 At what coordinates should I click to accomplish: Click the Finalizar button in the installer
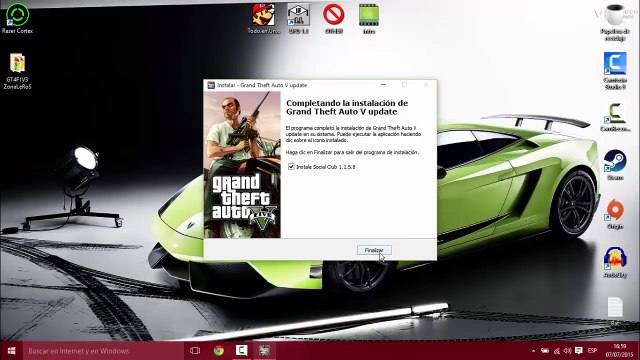(x=374, y=250)
